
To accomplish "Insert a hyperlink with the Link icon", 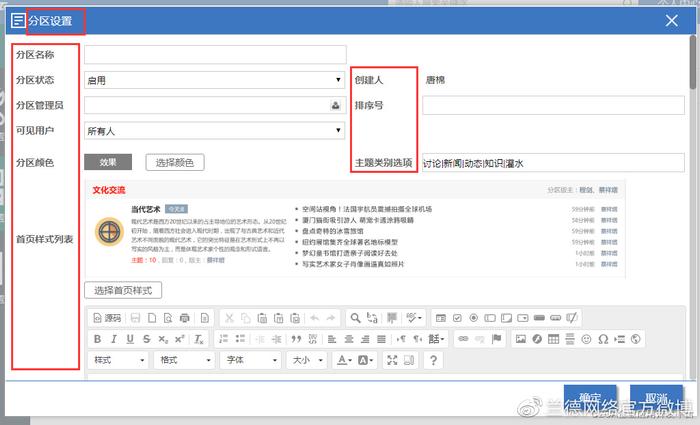I will click(x=463, y=339).
